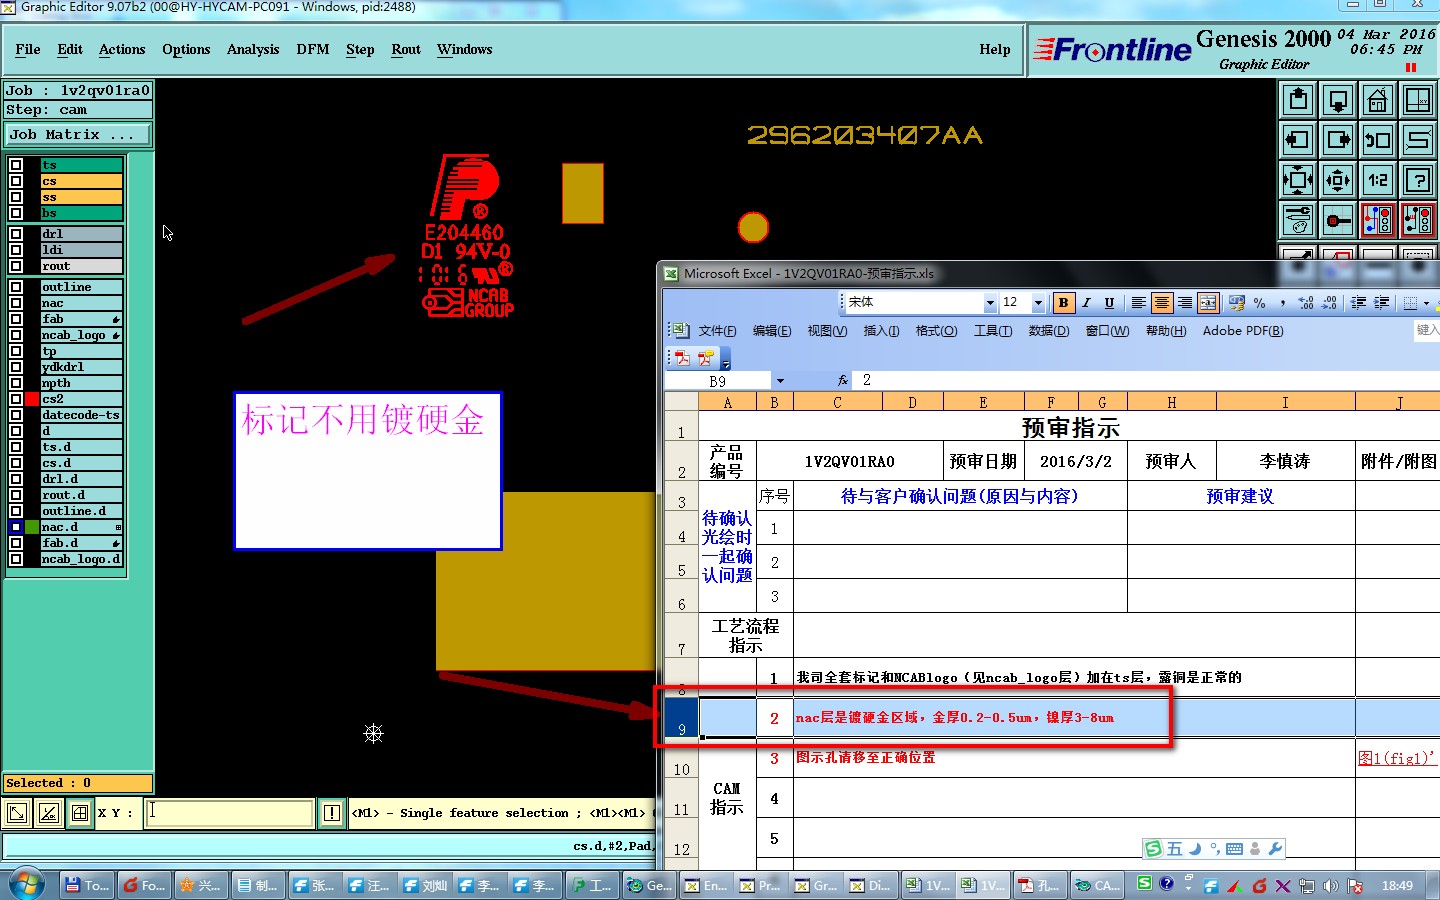
Task: Click the pan left view icon
Action: pos(1298,140)
